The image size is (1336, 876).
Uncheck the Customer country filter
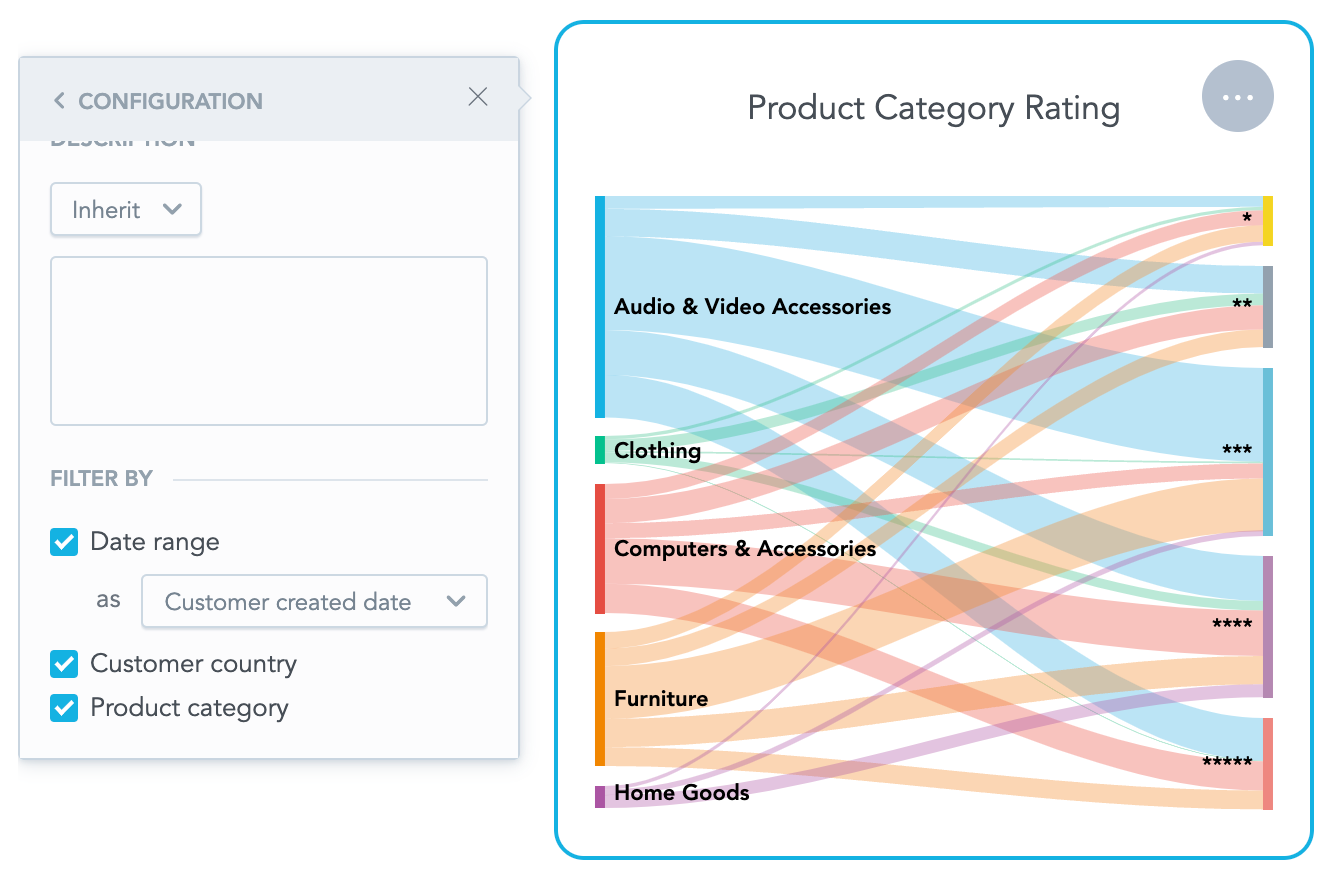pyautogui.click(x=65, y=664)
